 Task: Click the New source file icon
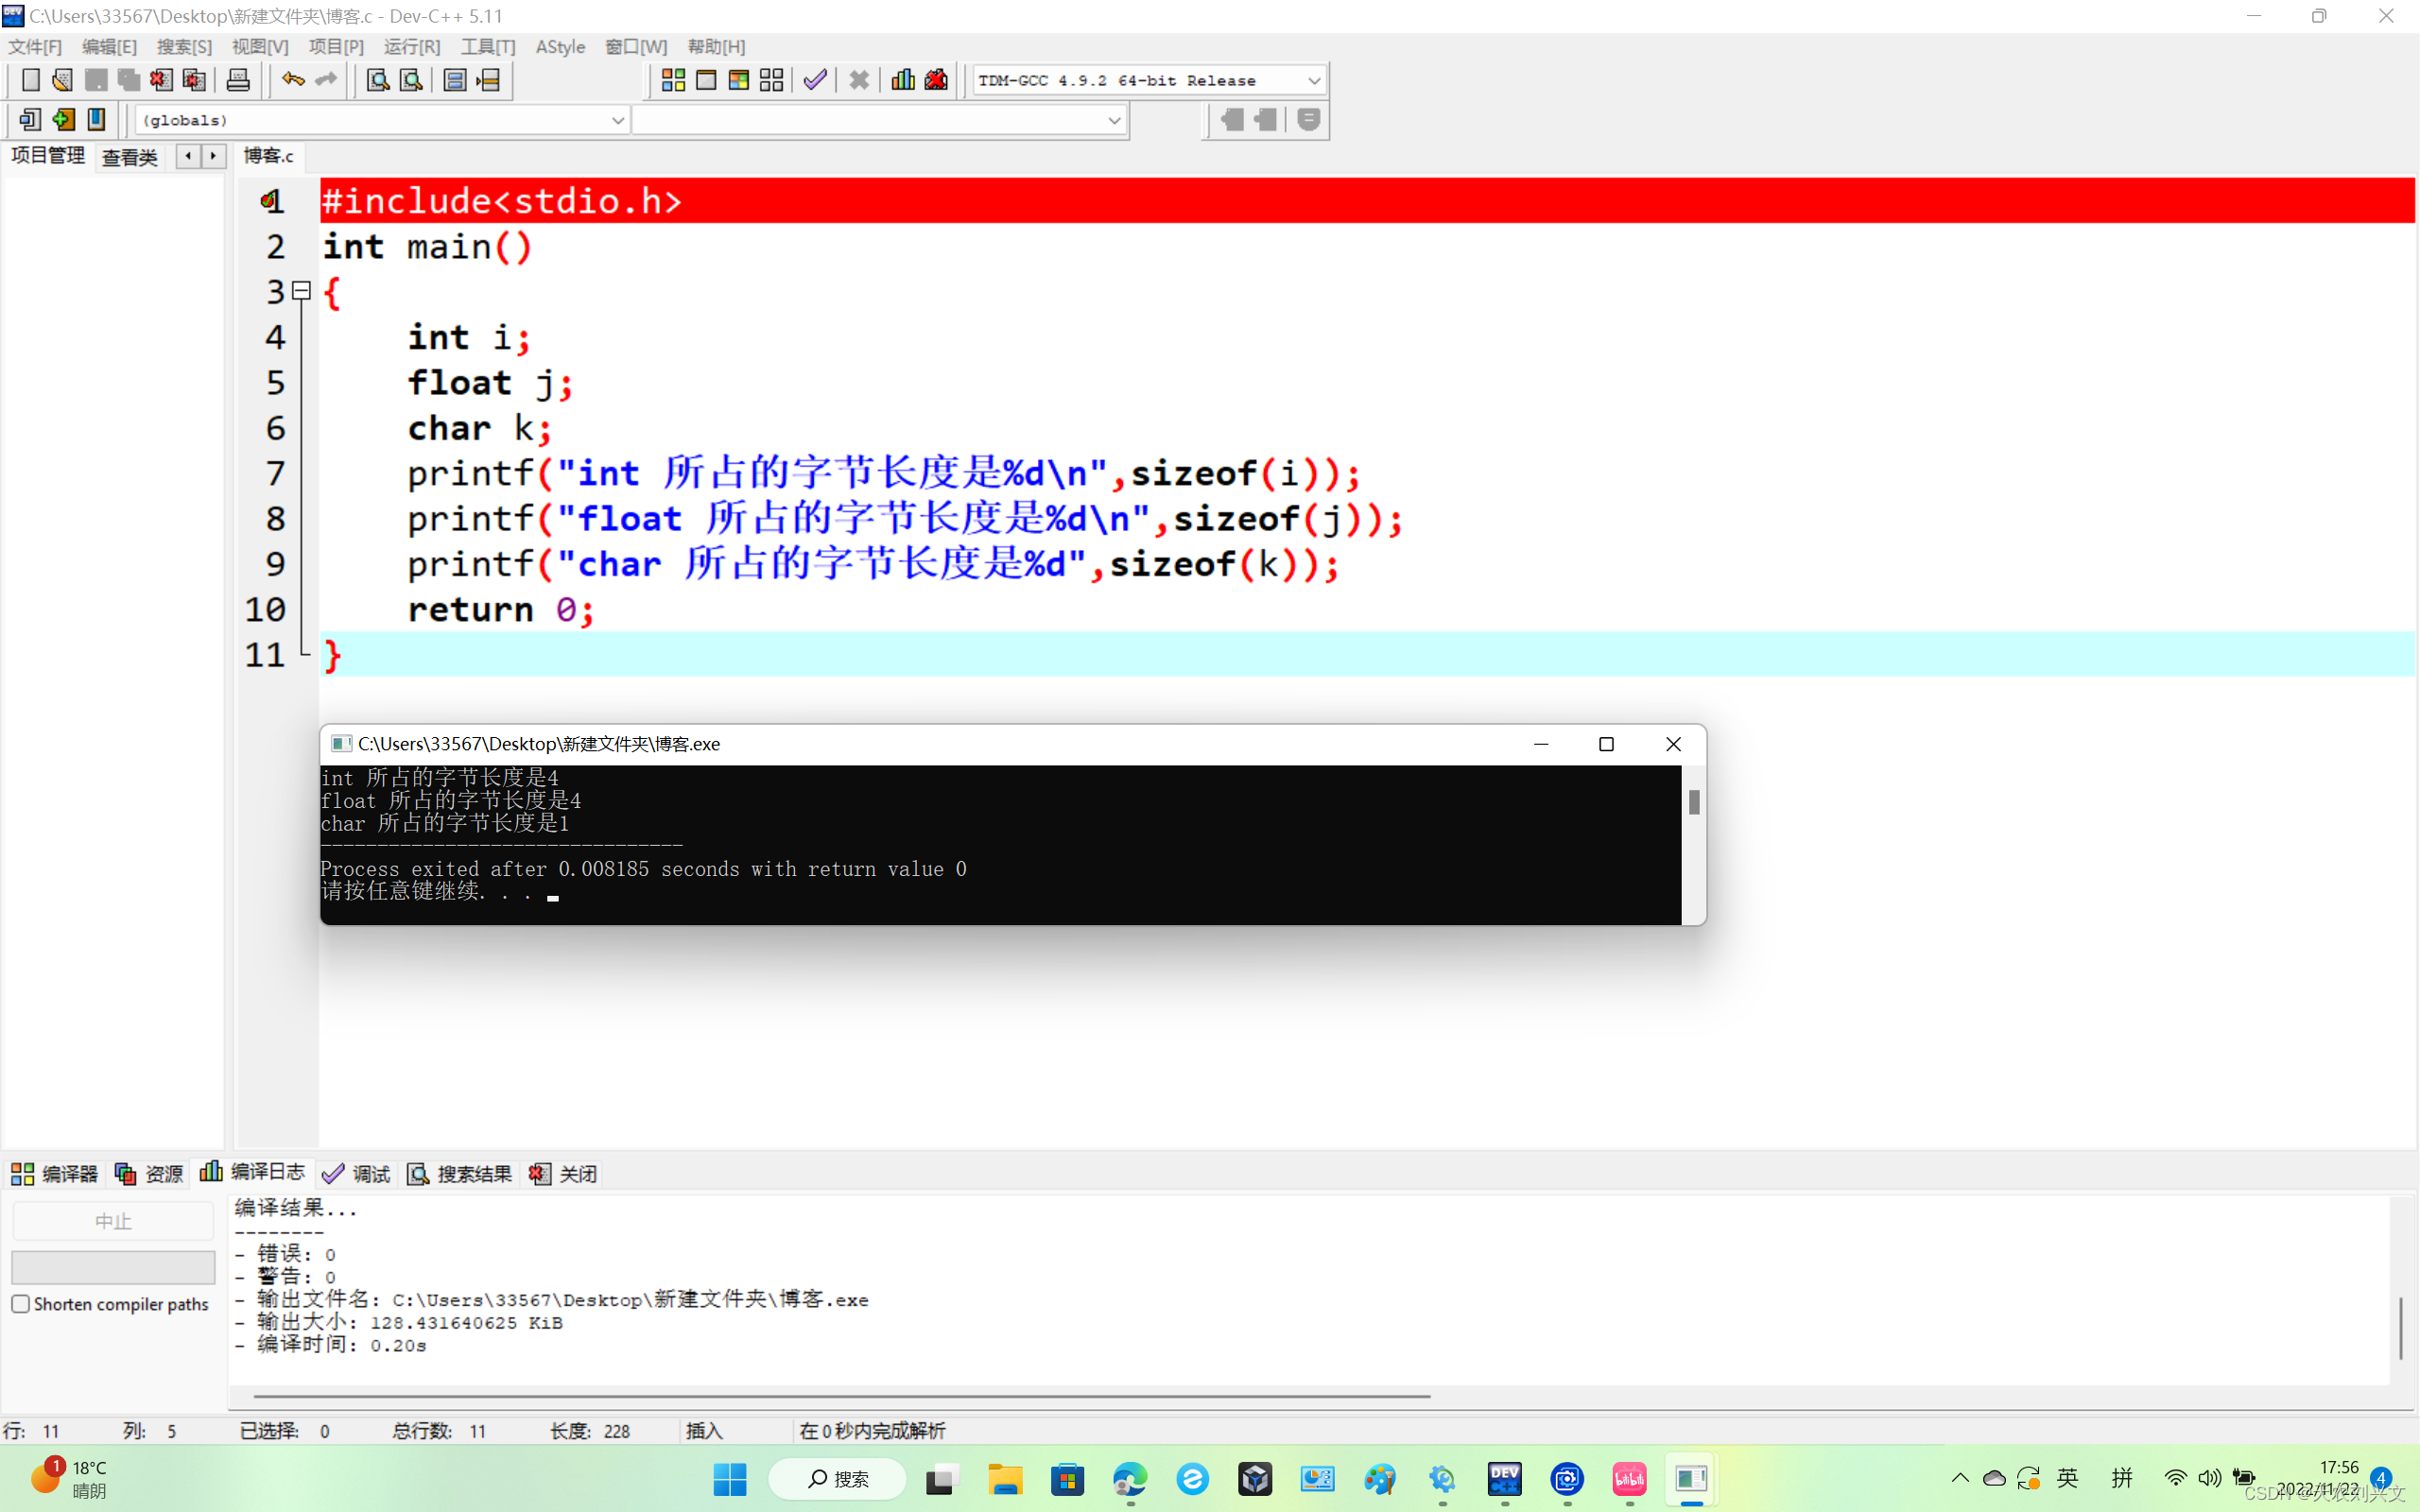(x=30, y=80)
